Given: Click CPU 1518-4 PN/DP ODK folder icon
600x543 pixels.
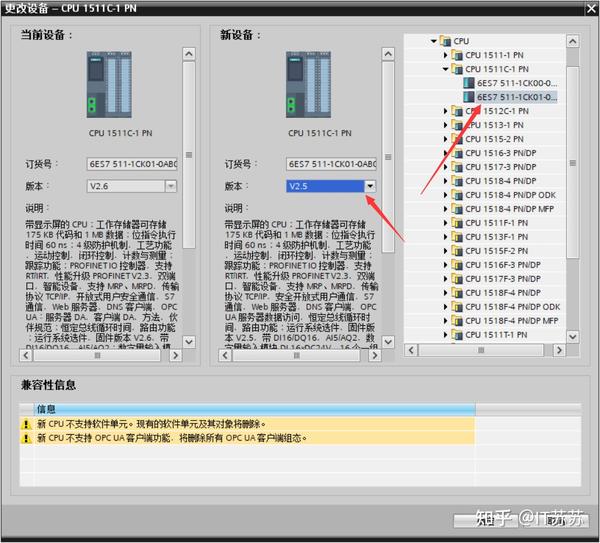Looking at the screenshot, I should pos(457,195).
